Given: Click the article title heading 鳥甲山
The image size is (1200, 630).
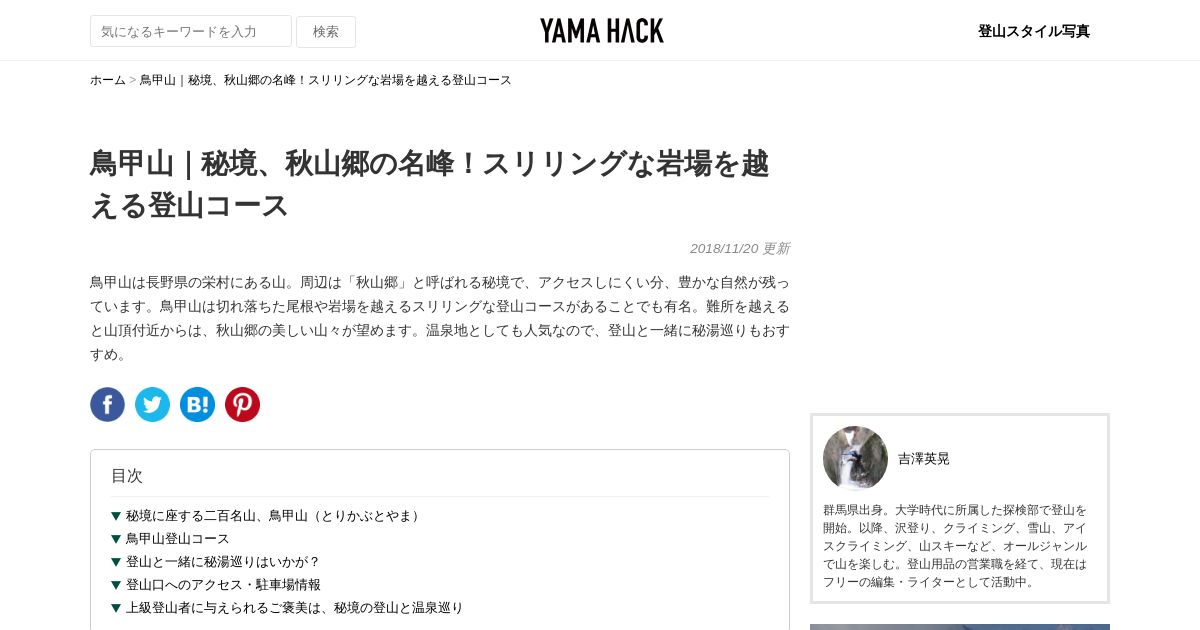Looking at the screenshot, I should [x=430, y=184].
